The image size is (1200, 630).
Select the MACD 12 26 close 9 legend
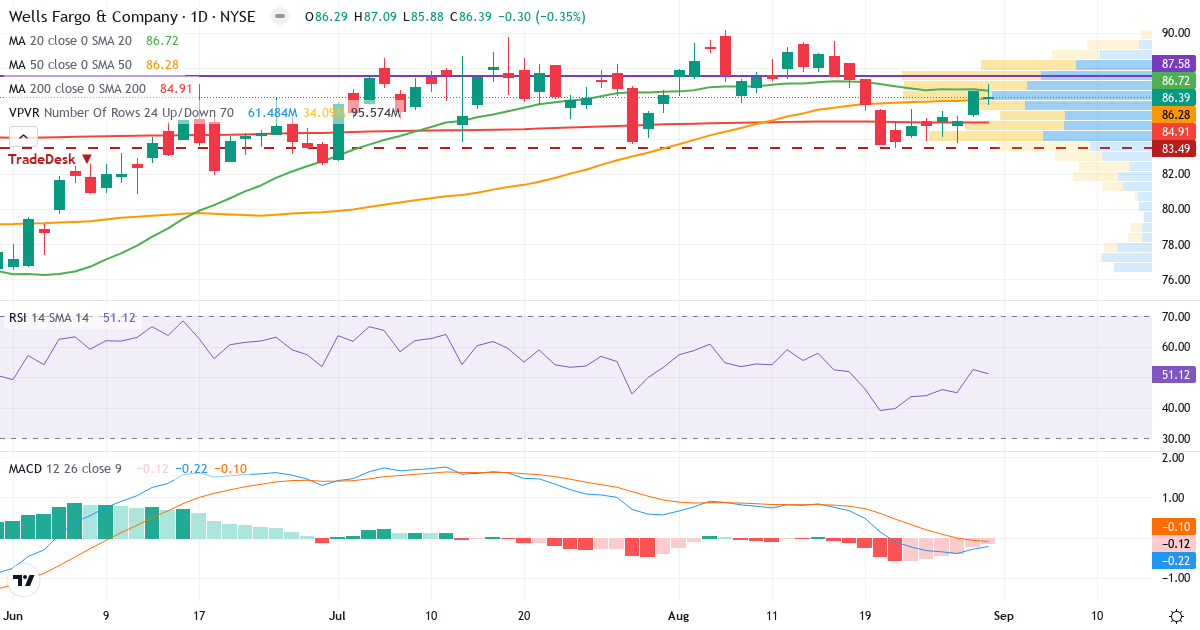[x=67, y=468]
